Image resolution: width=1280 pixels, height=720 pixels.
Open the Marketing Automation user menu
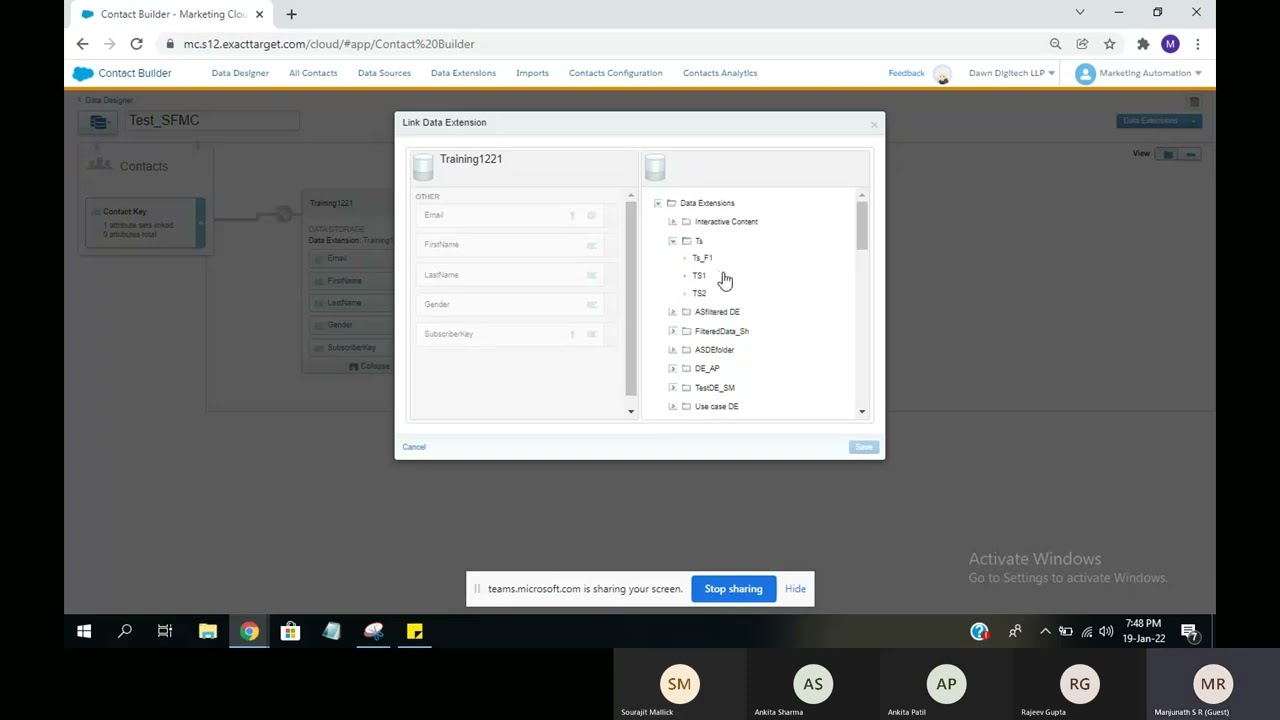(x=1139, y=73)
